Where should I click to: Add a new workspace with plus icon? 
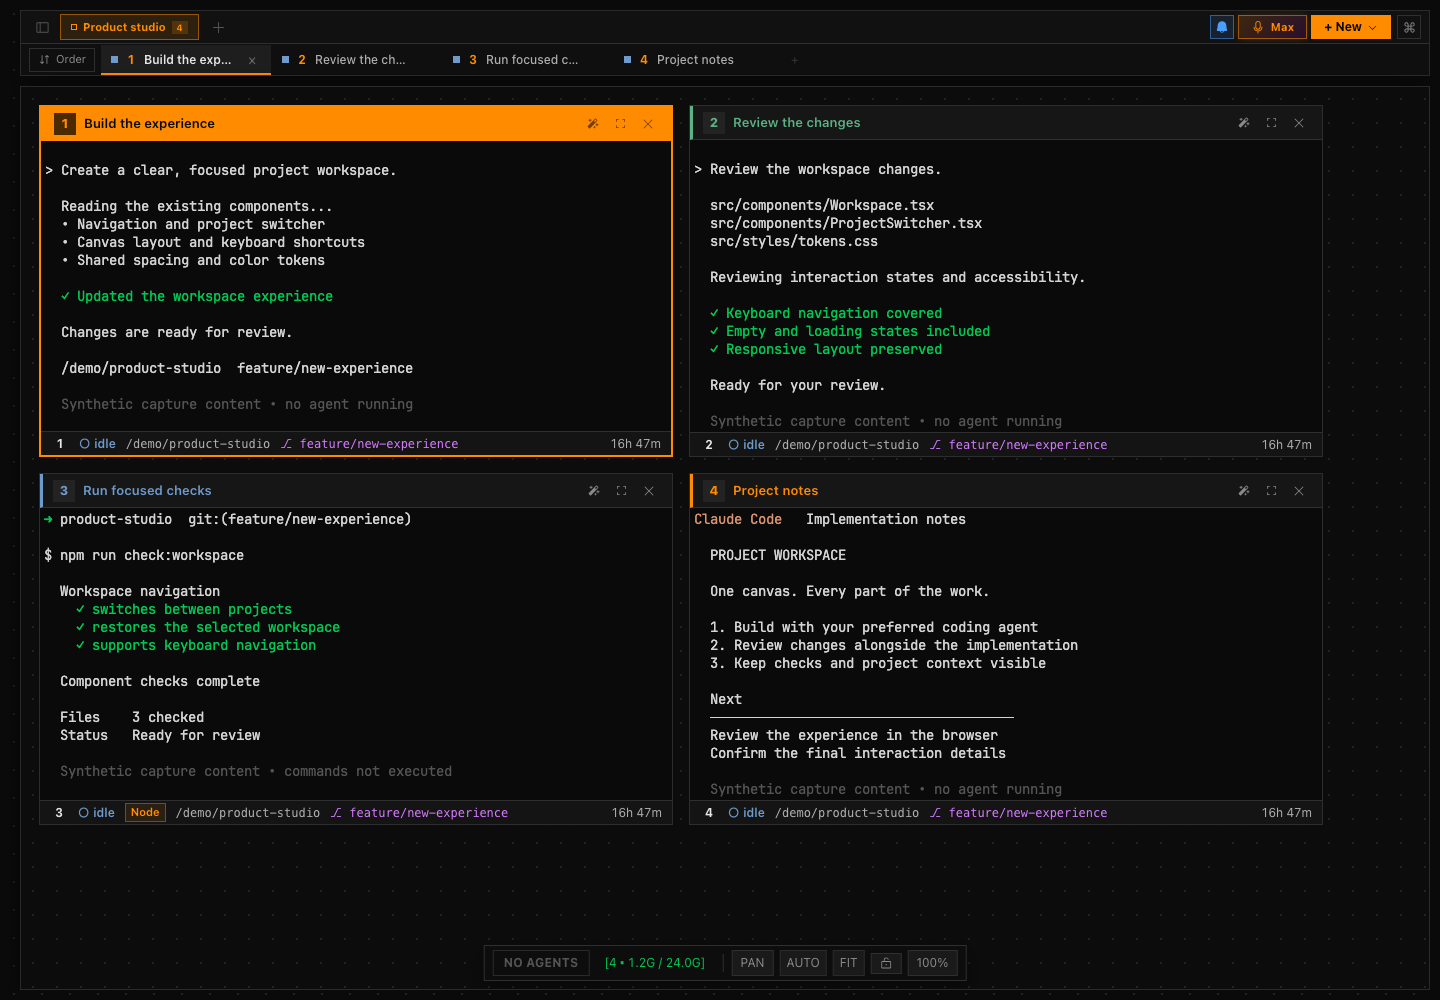coord(218,27)
